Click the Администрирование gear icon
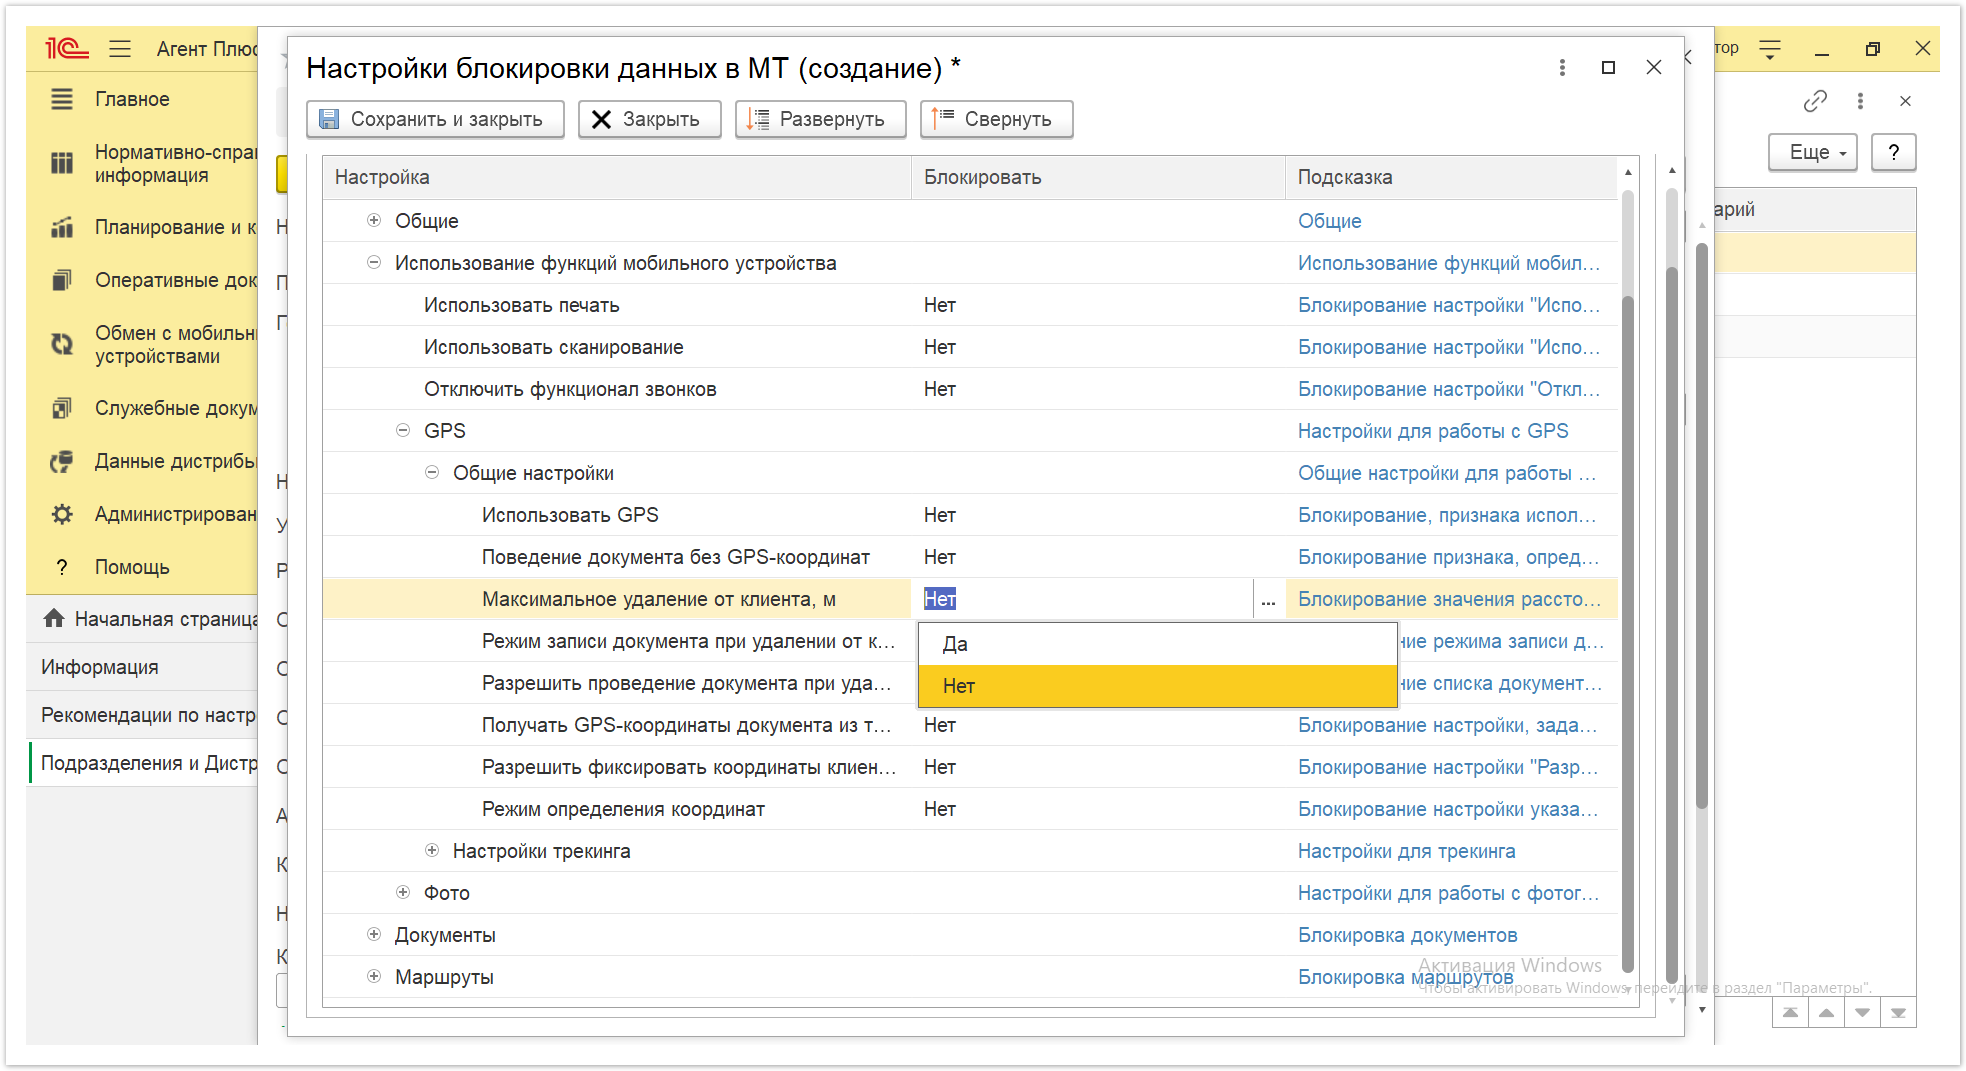 tap(62, 514)
